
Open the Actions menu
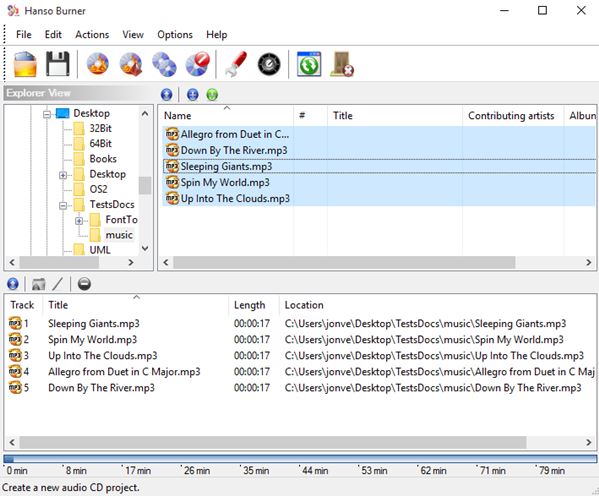[92, 34]
